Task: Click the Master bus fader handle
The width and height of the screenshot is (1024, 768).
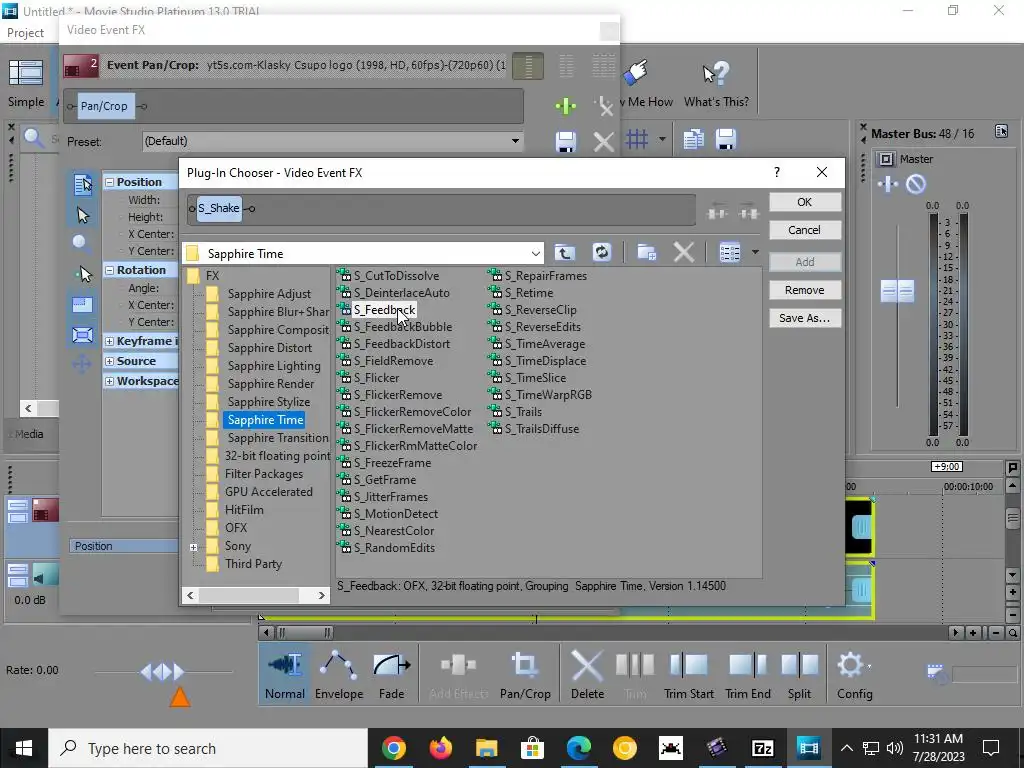Action: (897, 291)
